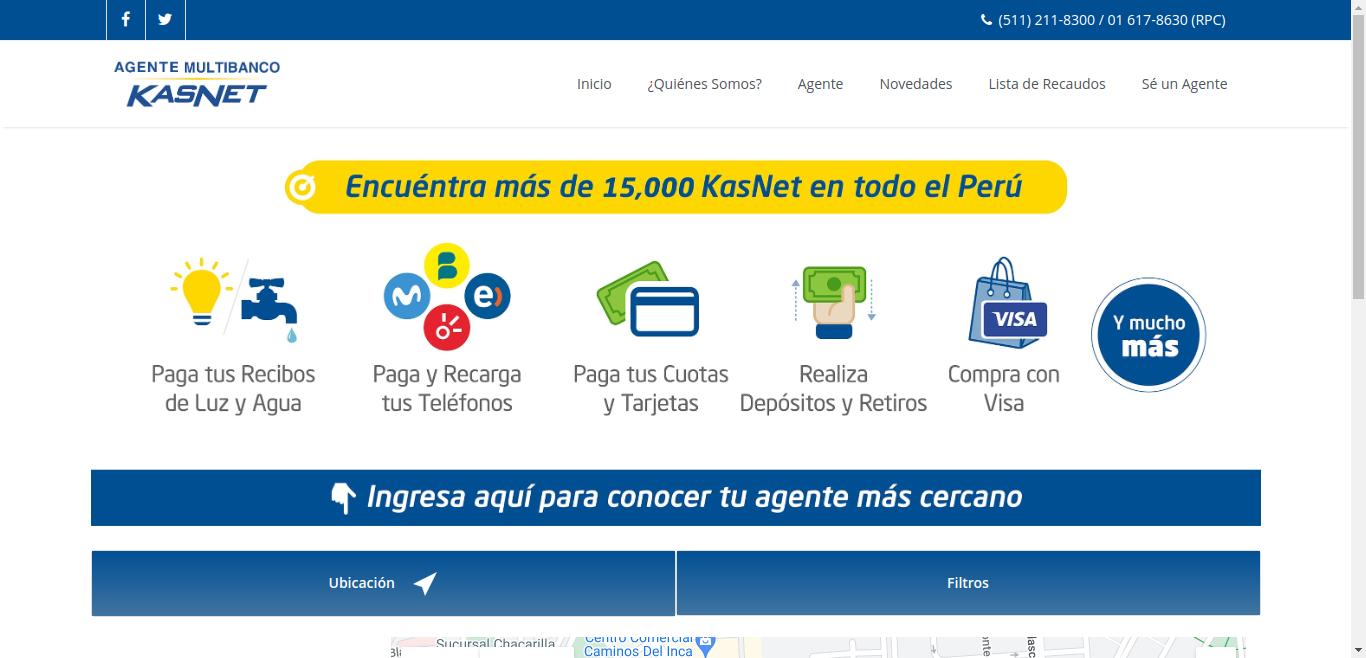Click the location arrow icon beside Ubicación
Image resolution: width=1366 pixels, height=658 pixels.
tap(425, 583)
